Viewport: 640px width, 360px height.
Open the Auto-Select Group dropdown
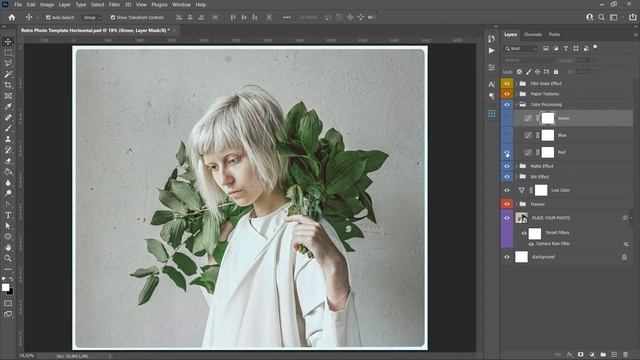coord(92,18)
